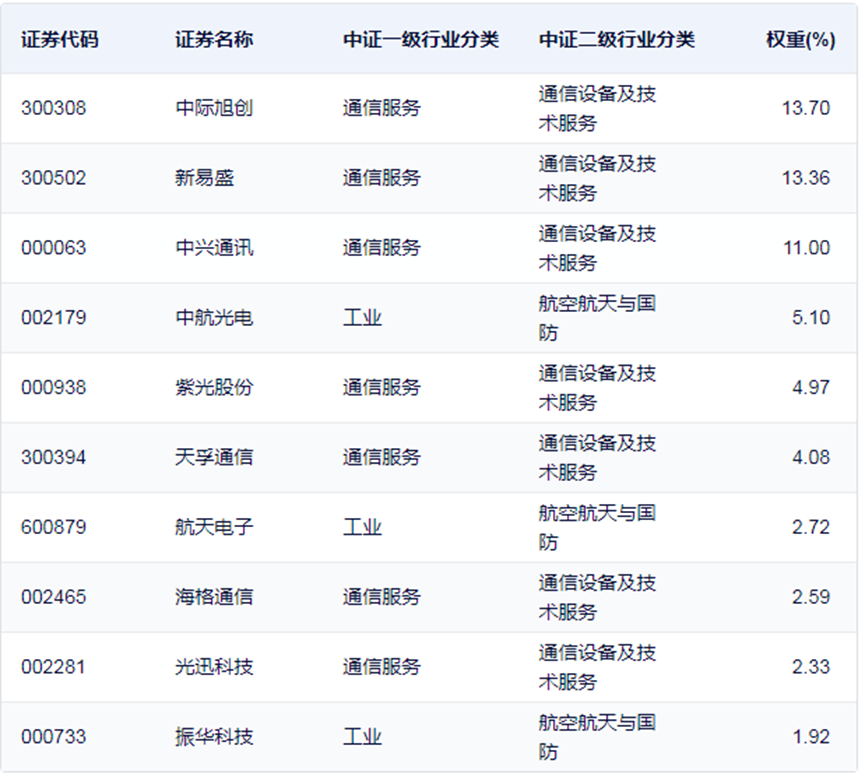Click weight value 2.33
Screen dimensions: 865x774
pyautogui.click(x=811, y=667)
